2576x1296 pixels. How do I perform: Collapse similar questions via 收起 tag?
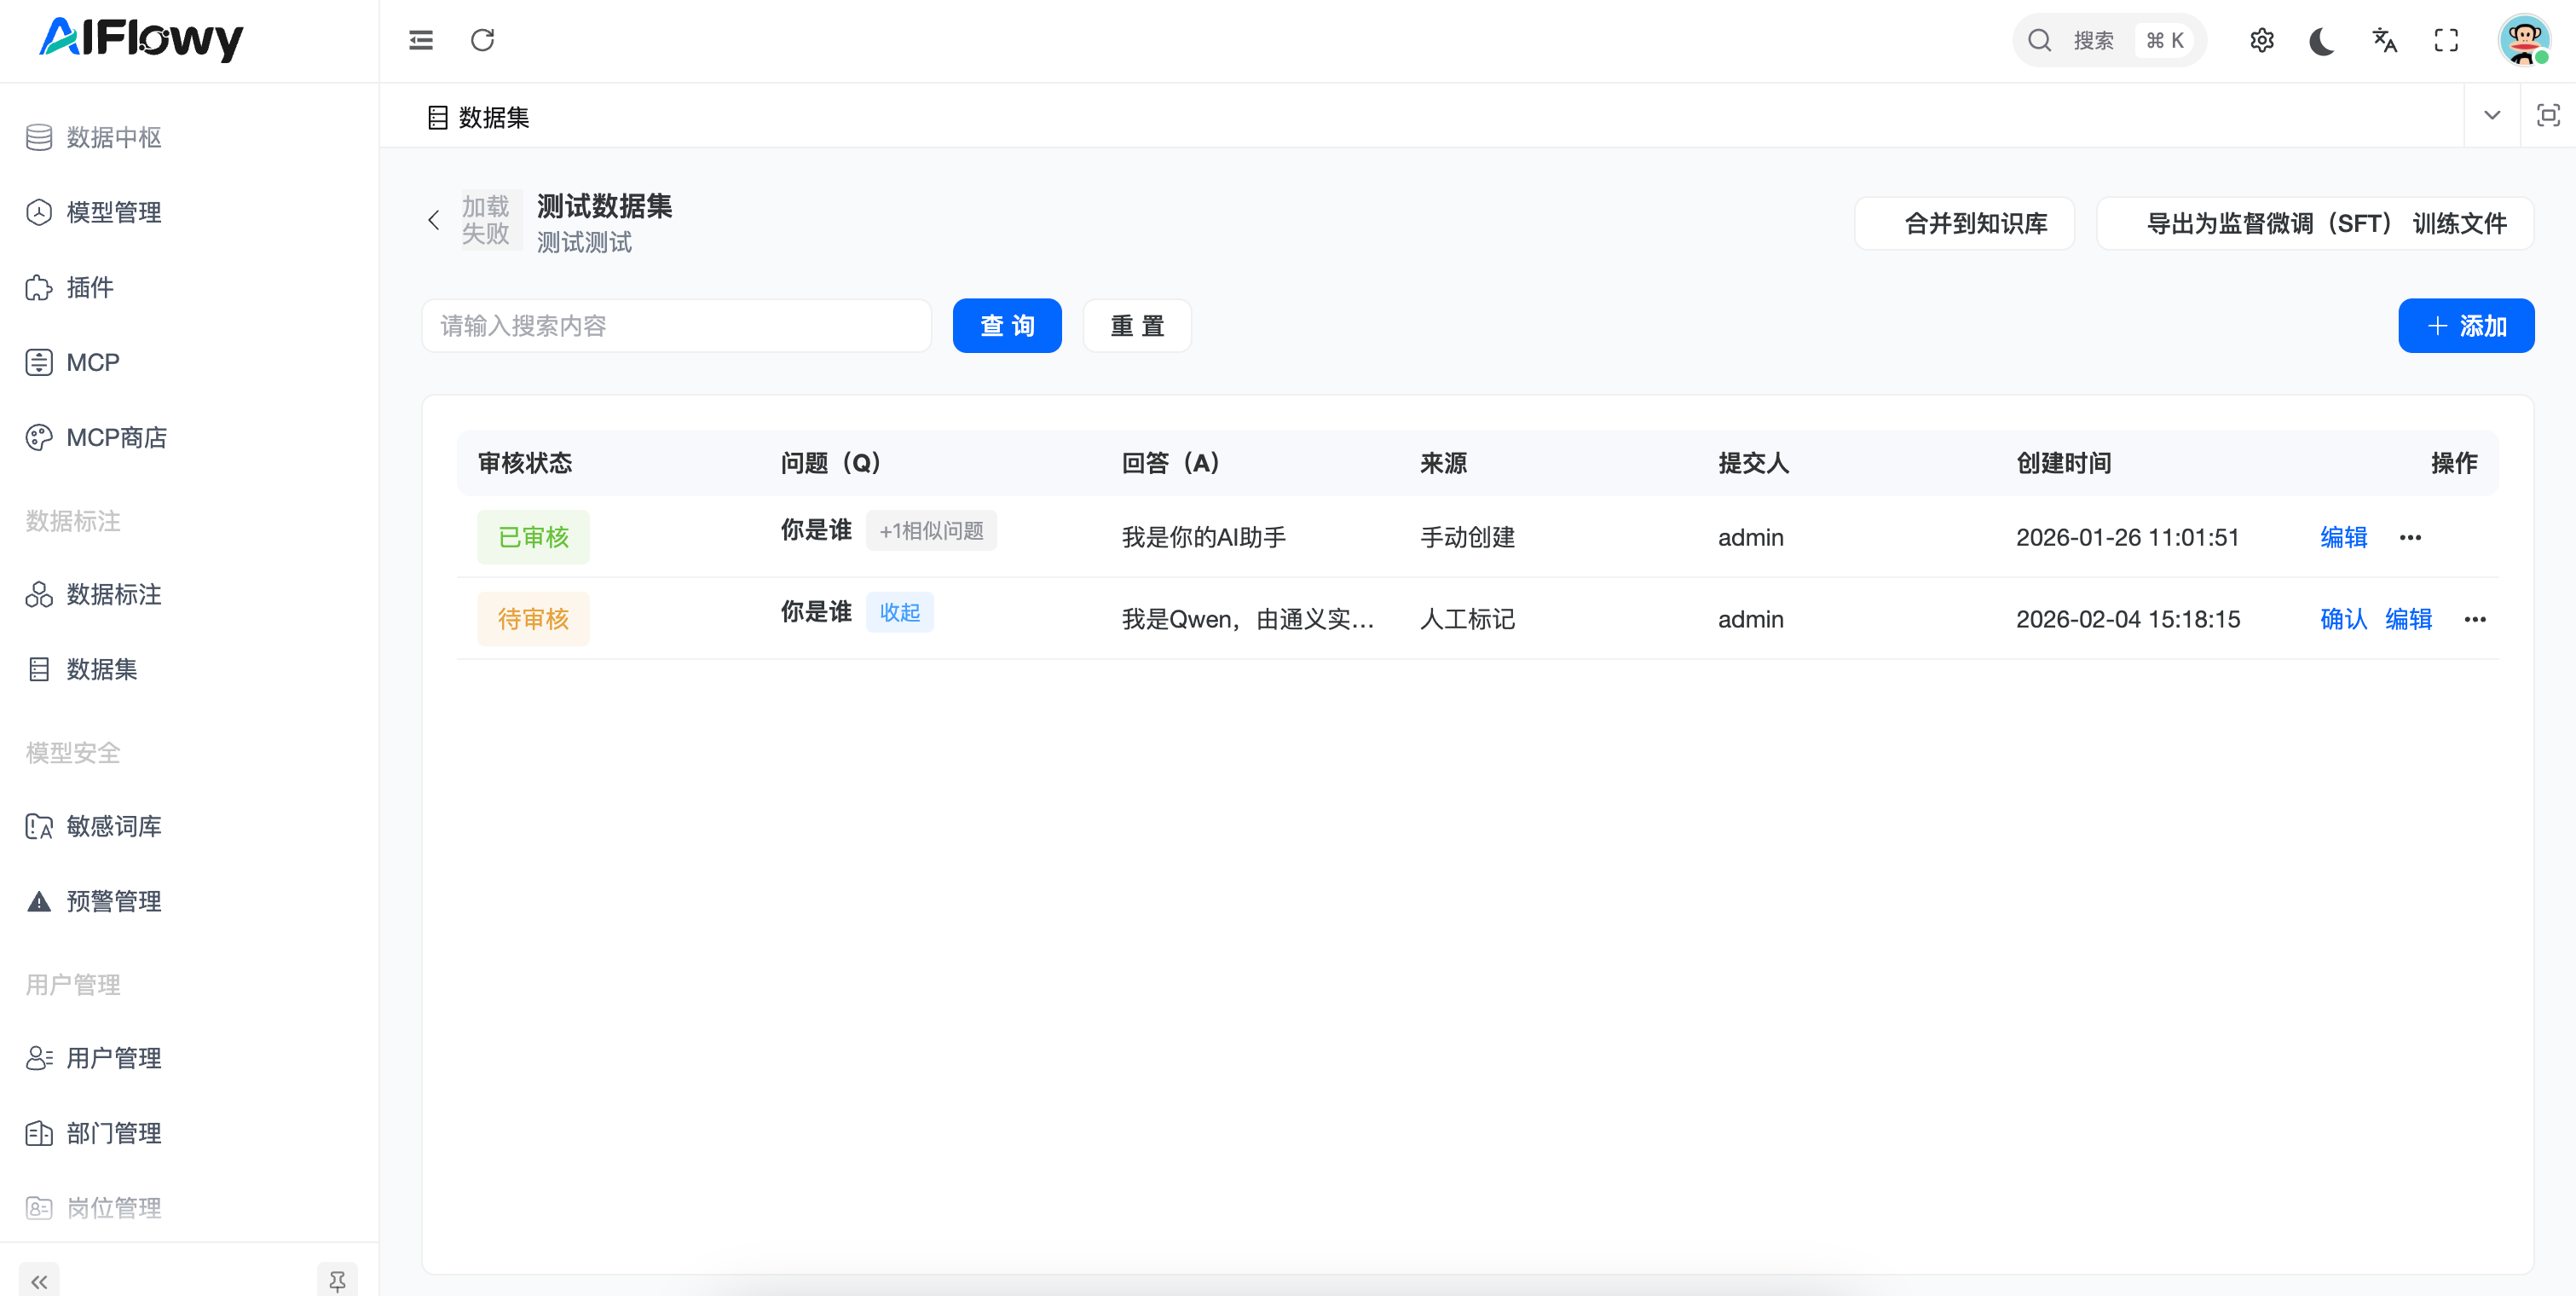coord(899,612)
